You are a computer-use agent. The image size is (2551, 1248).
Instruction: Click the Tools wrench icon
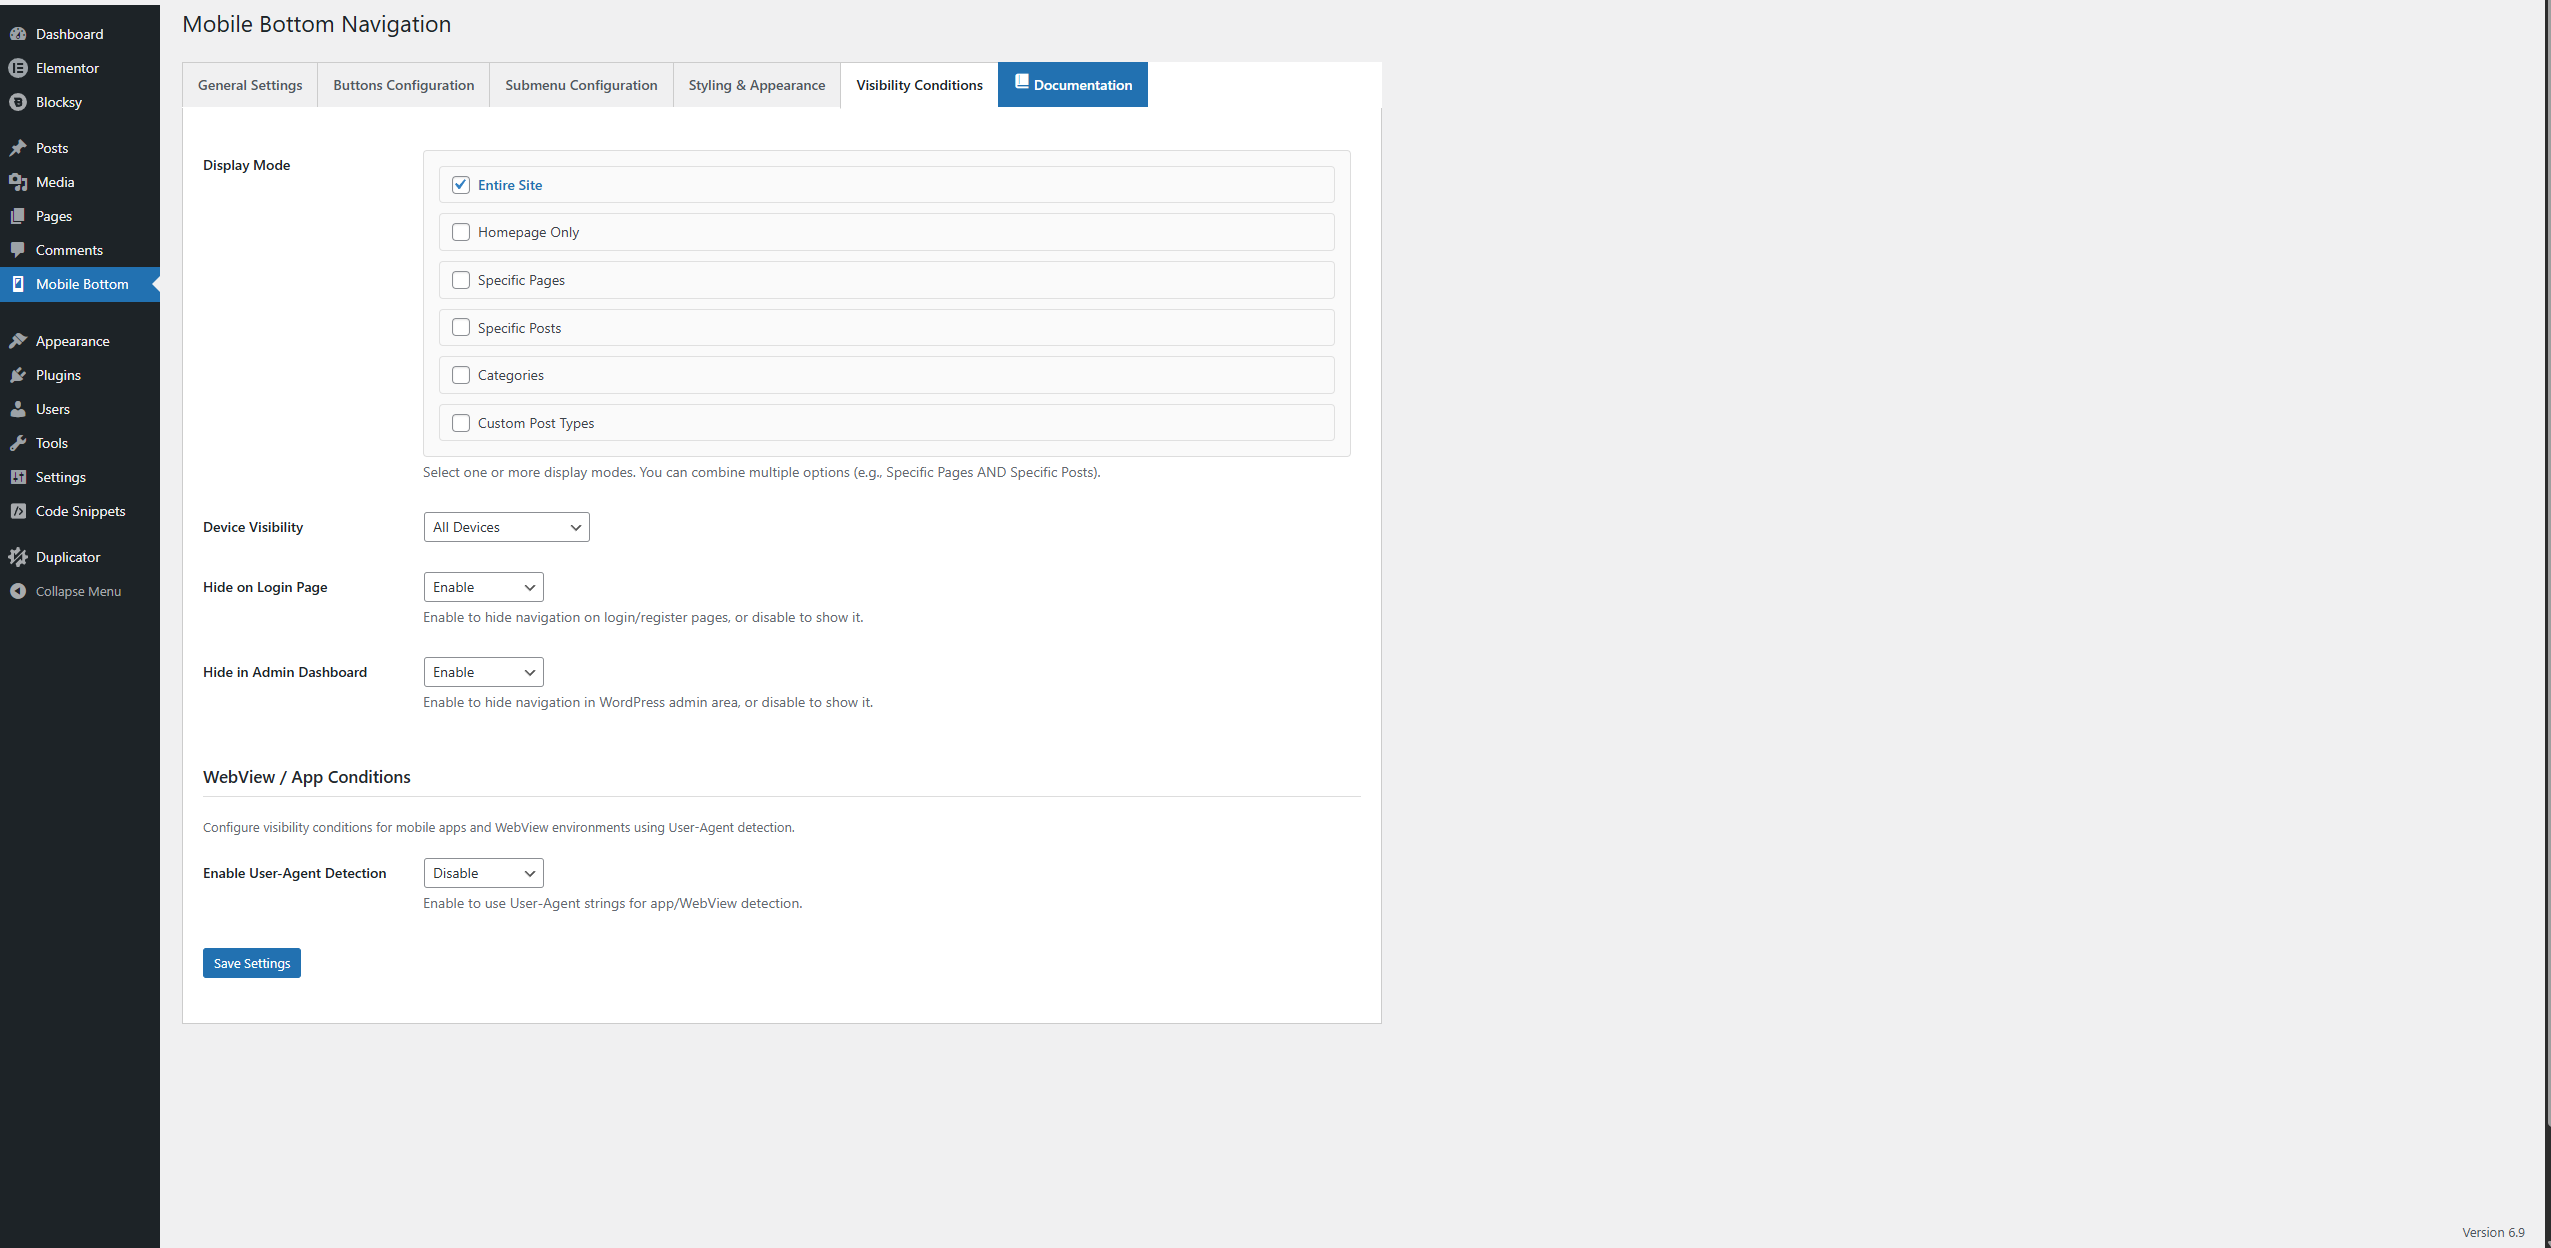[x=18, y=443]
